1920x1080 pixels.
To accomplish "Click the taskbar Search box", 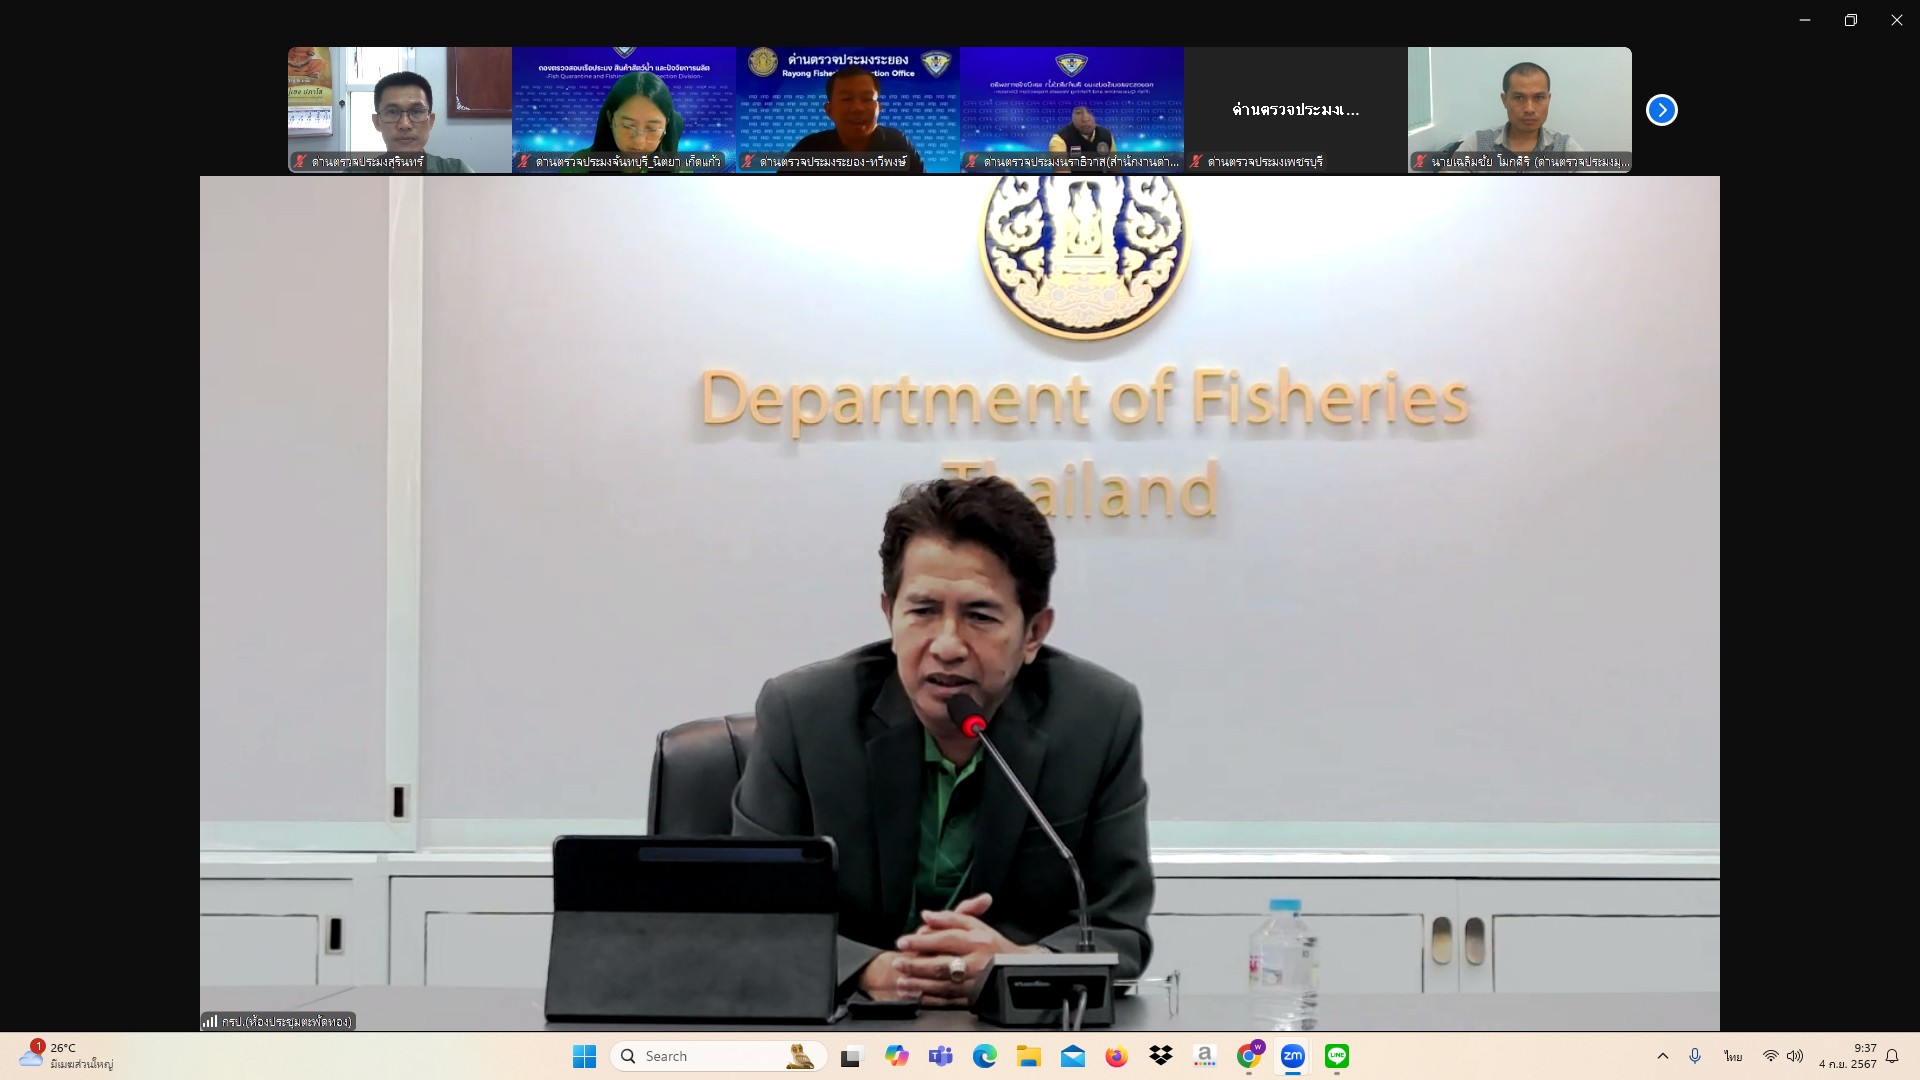I will pyautogui.click(x=719, y=1056).
